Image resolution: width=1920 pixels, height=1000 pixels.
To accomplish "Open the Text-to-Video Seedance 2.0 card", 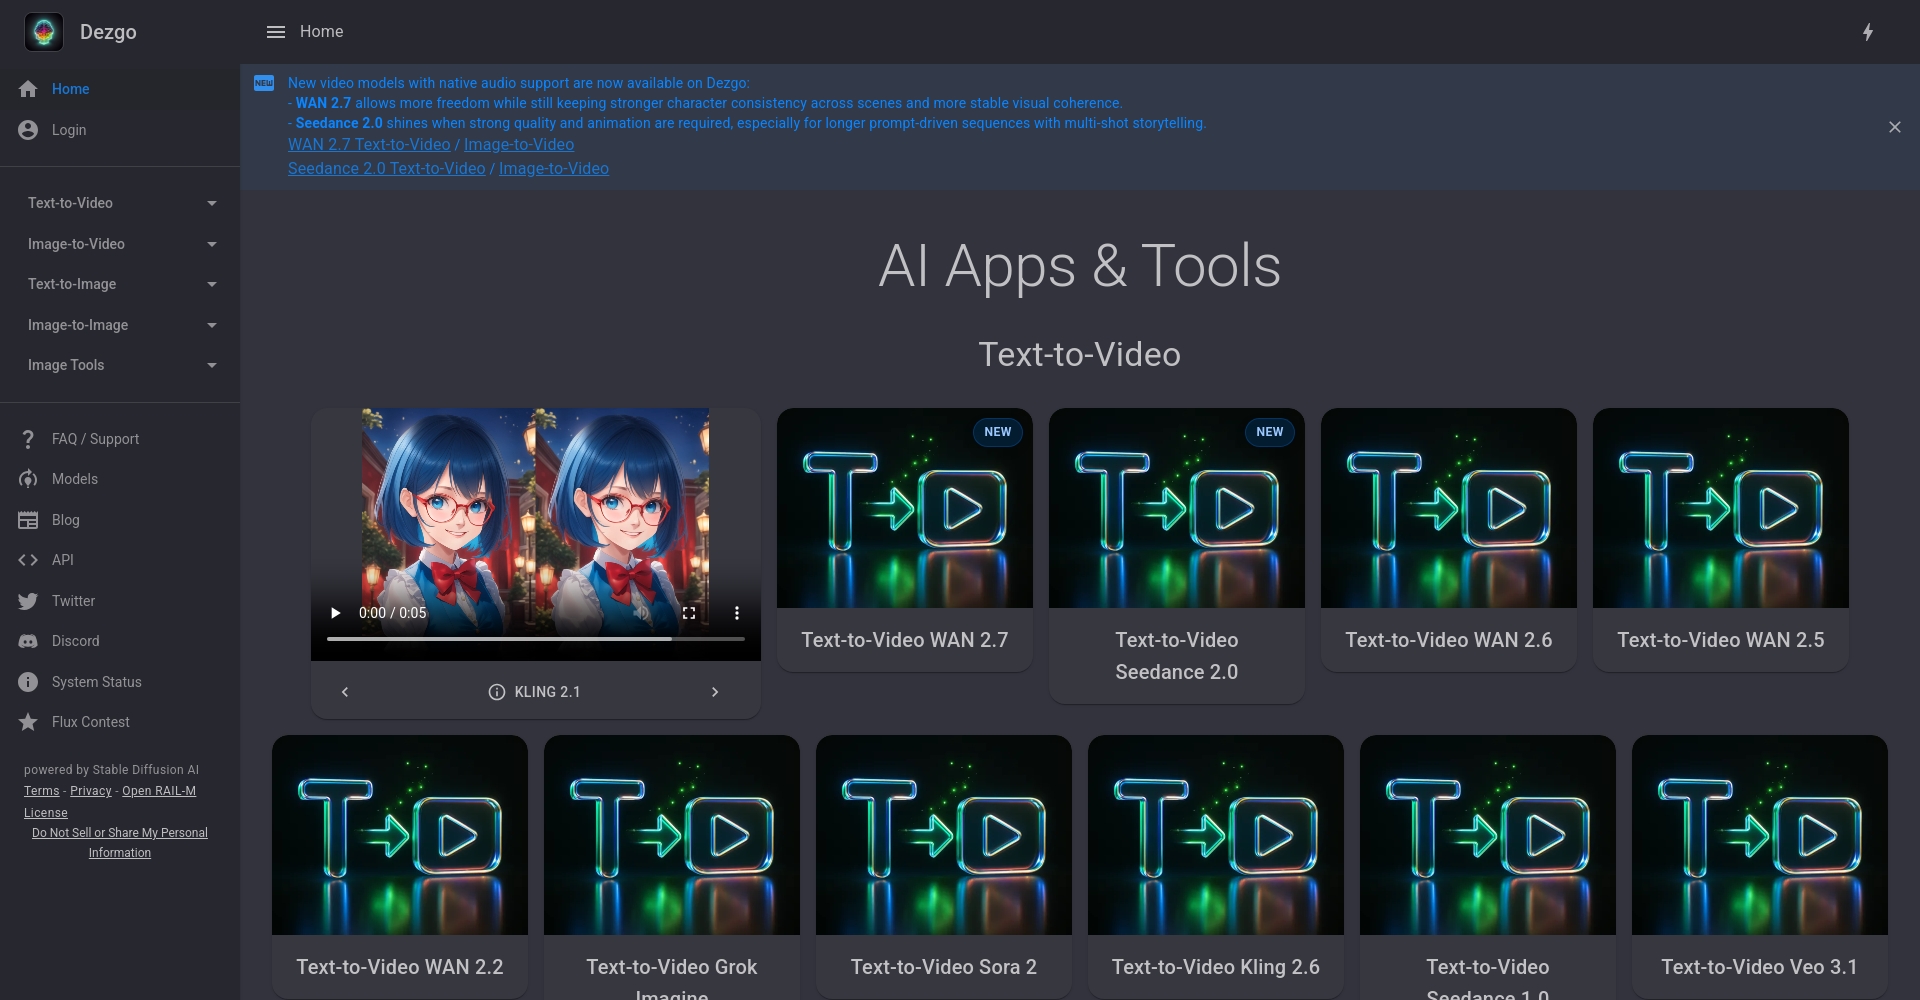I will pos(1177,556).
